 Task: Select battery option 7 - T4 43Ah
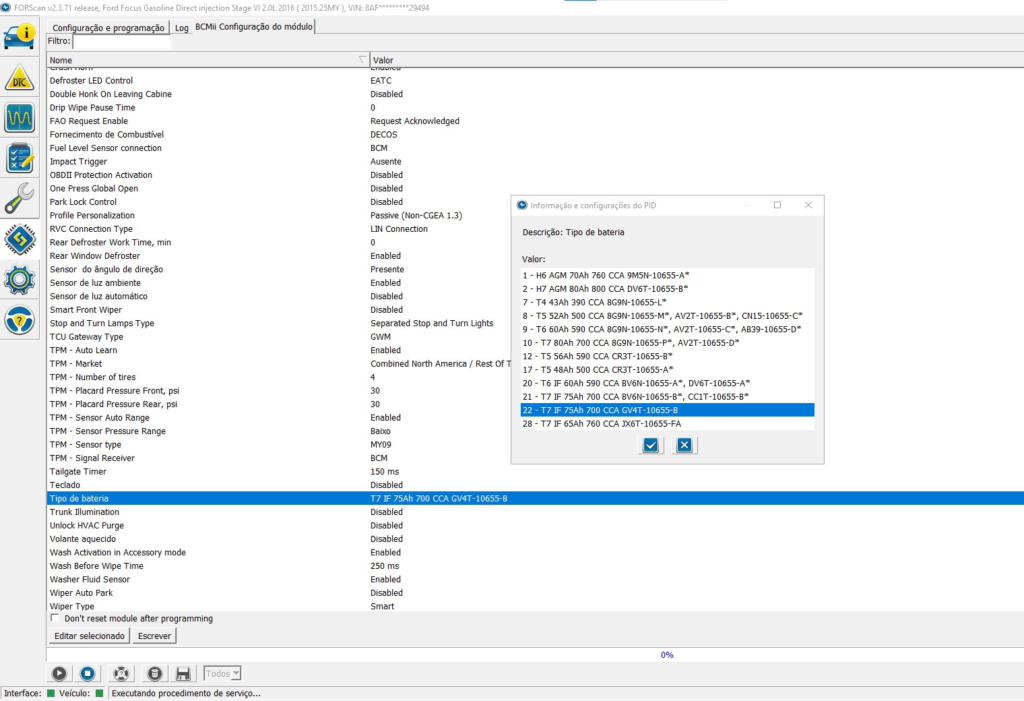667,302
